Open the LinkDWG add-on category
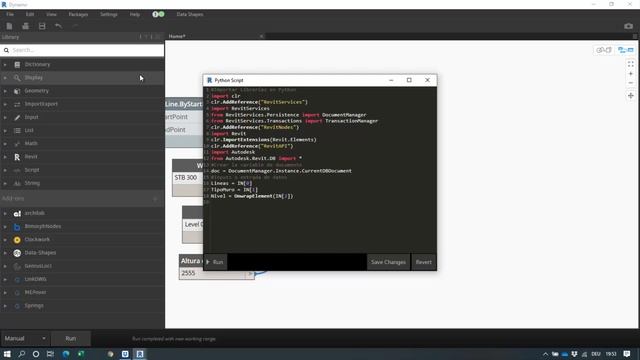The height and width of the screenshot is (360, 640). (36, 279)
